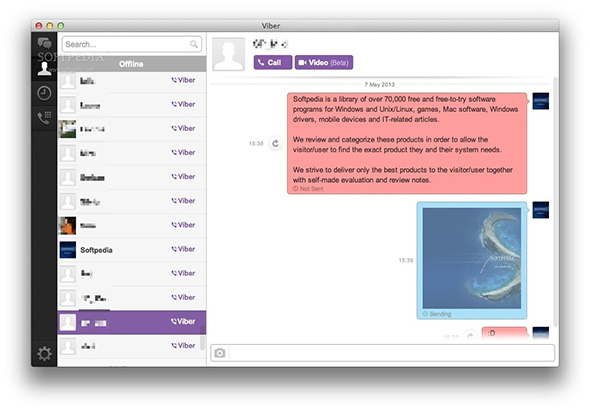Click the Offline section header
The image size is (590, 411).
(x=131, y=64)
